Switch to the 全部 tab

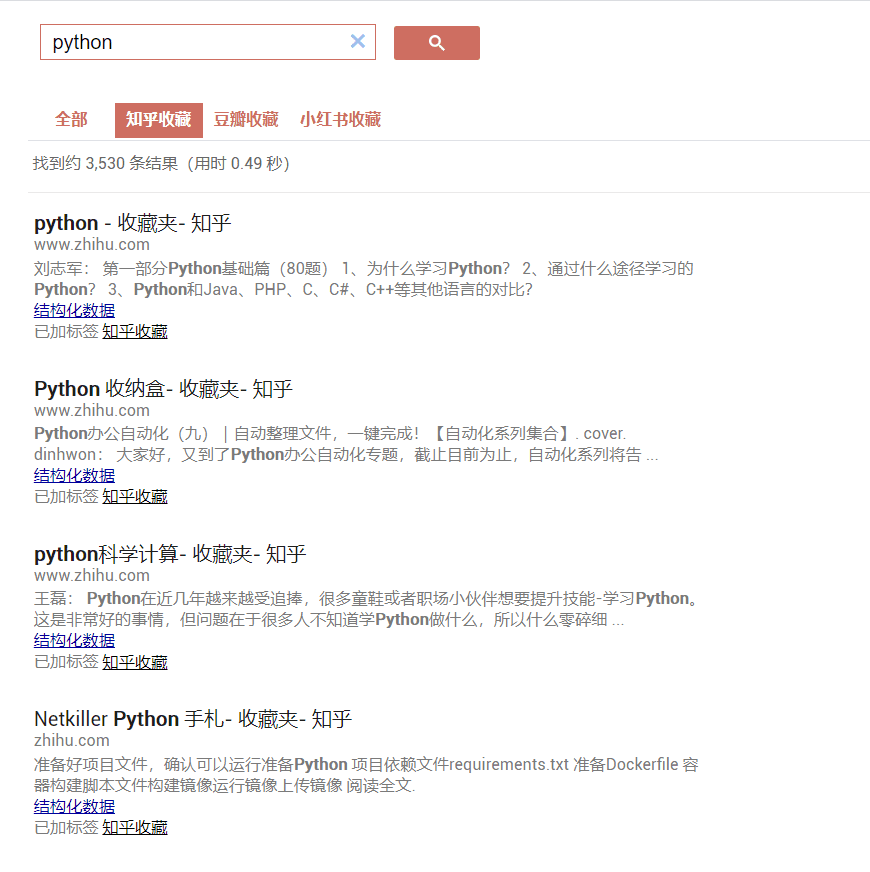(71, 120)
